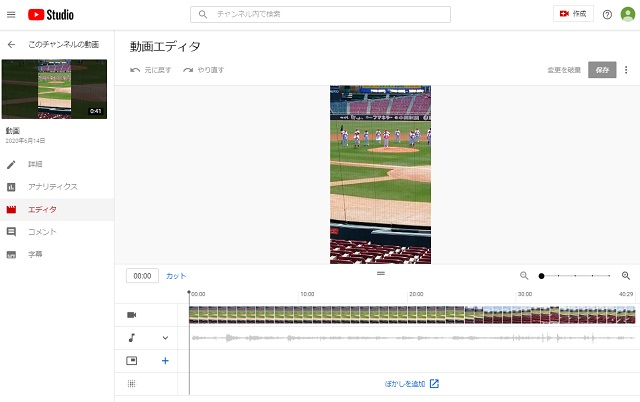Open the hamburger navigation menu
The image size is (640, 402).
[11, 15]
